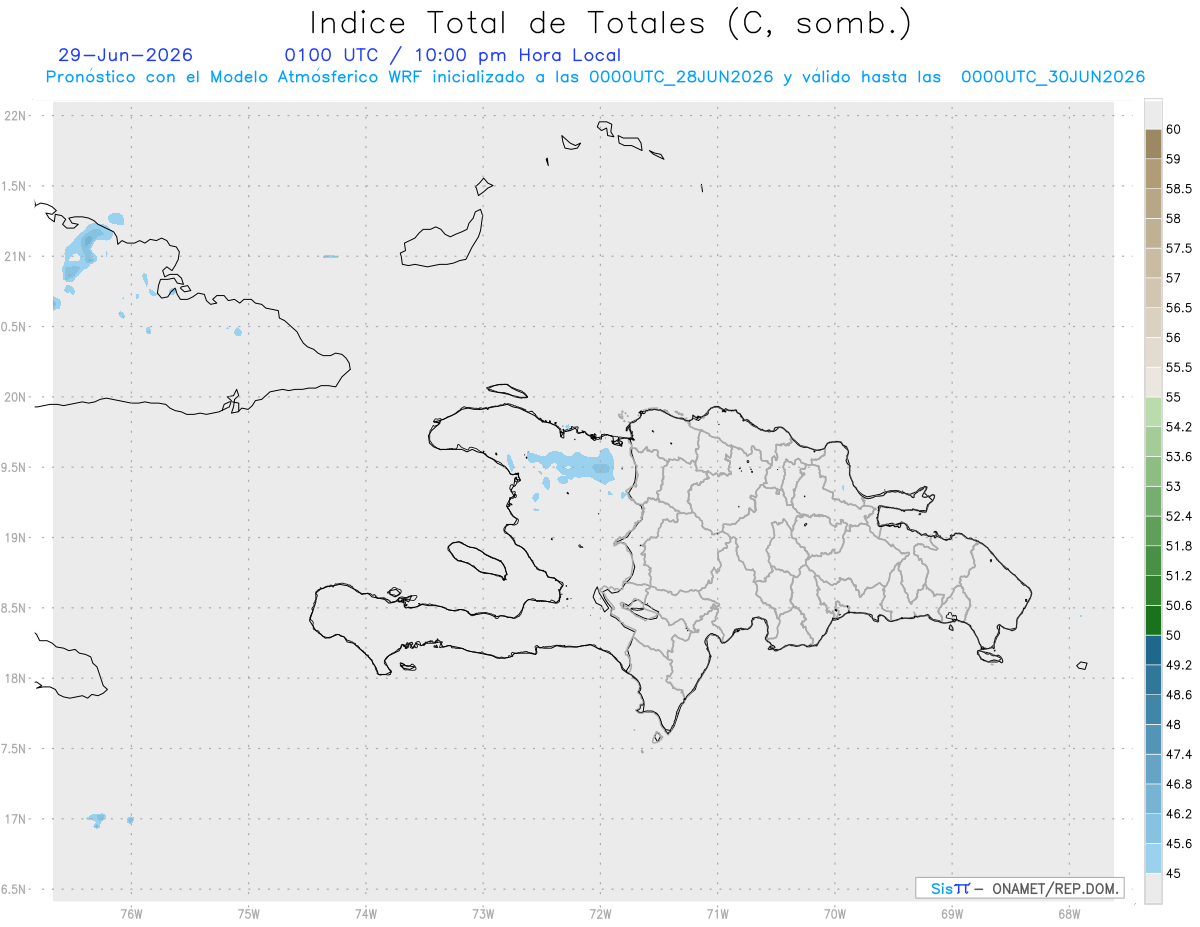Click the pale beige swatch between 55 and 55.5
This screenshot has width=1200, height=927.
coord(1153,382)
